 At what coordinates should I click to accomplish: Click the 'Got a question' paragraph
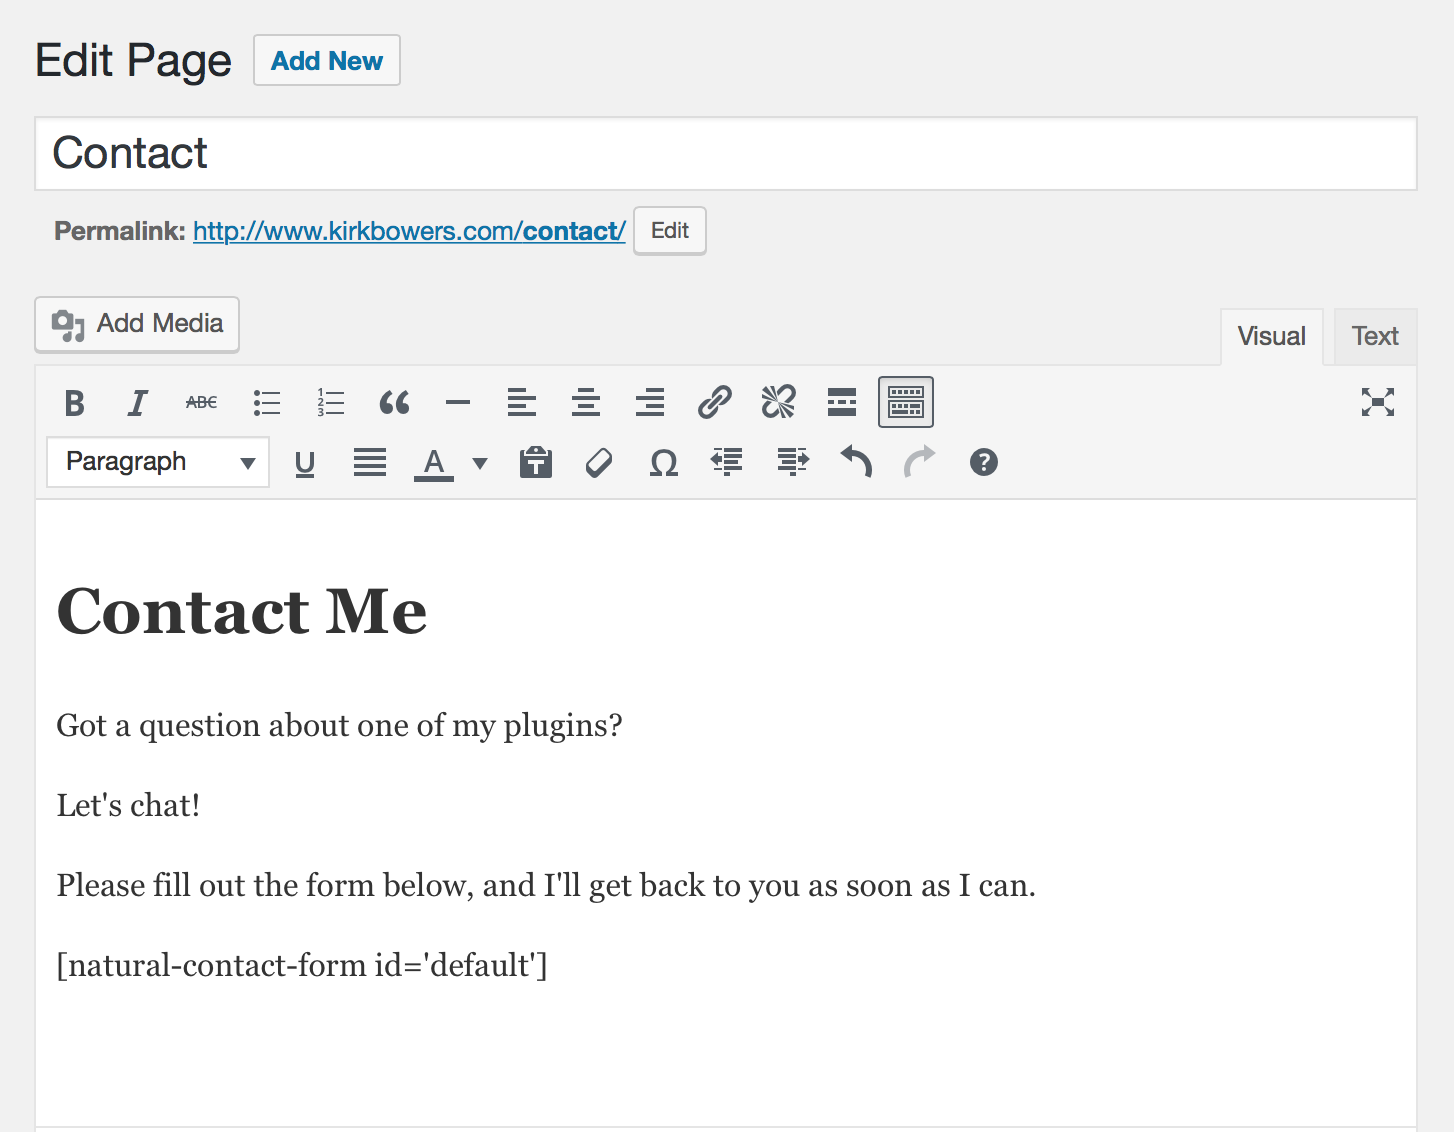click(339, 726)
